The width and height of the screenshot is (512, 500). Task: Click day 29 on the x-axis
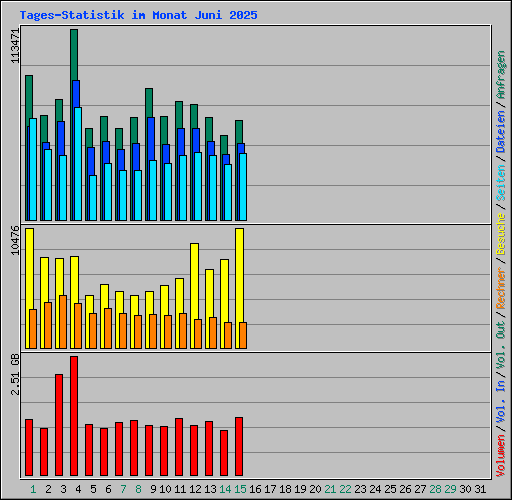[450, 489]
